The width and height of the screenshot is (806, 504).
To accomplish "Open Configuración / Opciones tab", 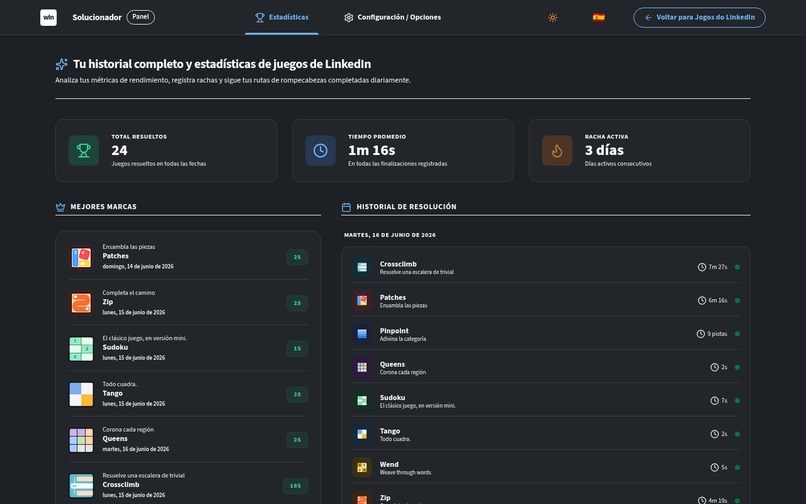I will point(392,17).
